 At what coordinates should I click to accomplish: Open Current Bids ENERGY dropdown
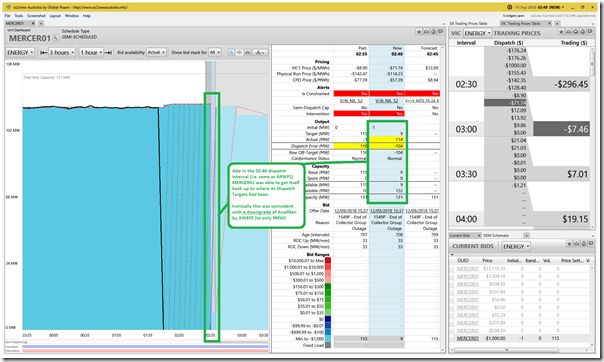(x=516, y=246)
